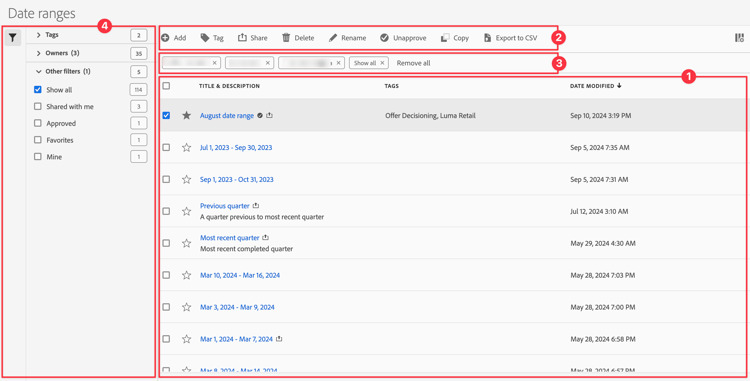Click the Sep 10, 2024 3:19 PM date

[x=601, y=116]
